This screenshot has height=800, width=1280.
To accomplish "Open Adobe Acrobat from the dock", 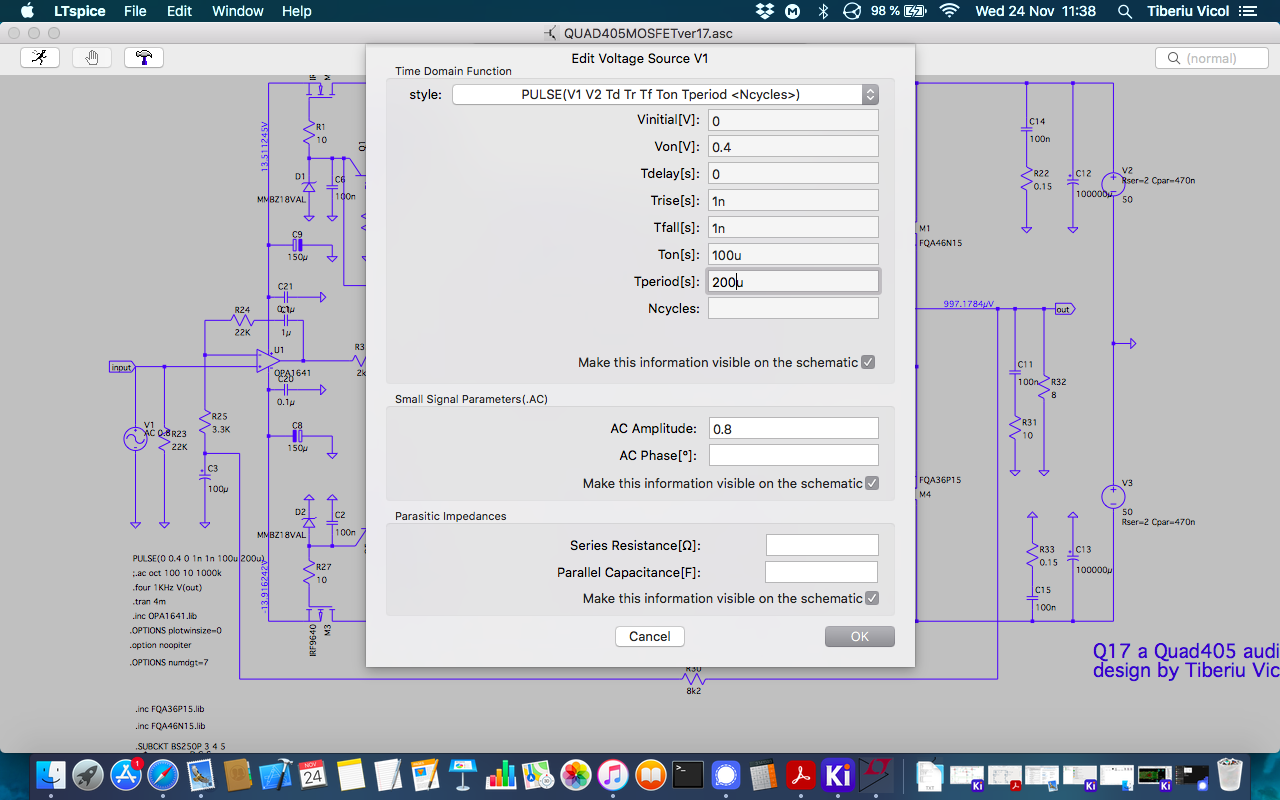I will 800,774.
